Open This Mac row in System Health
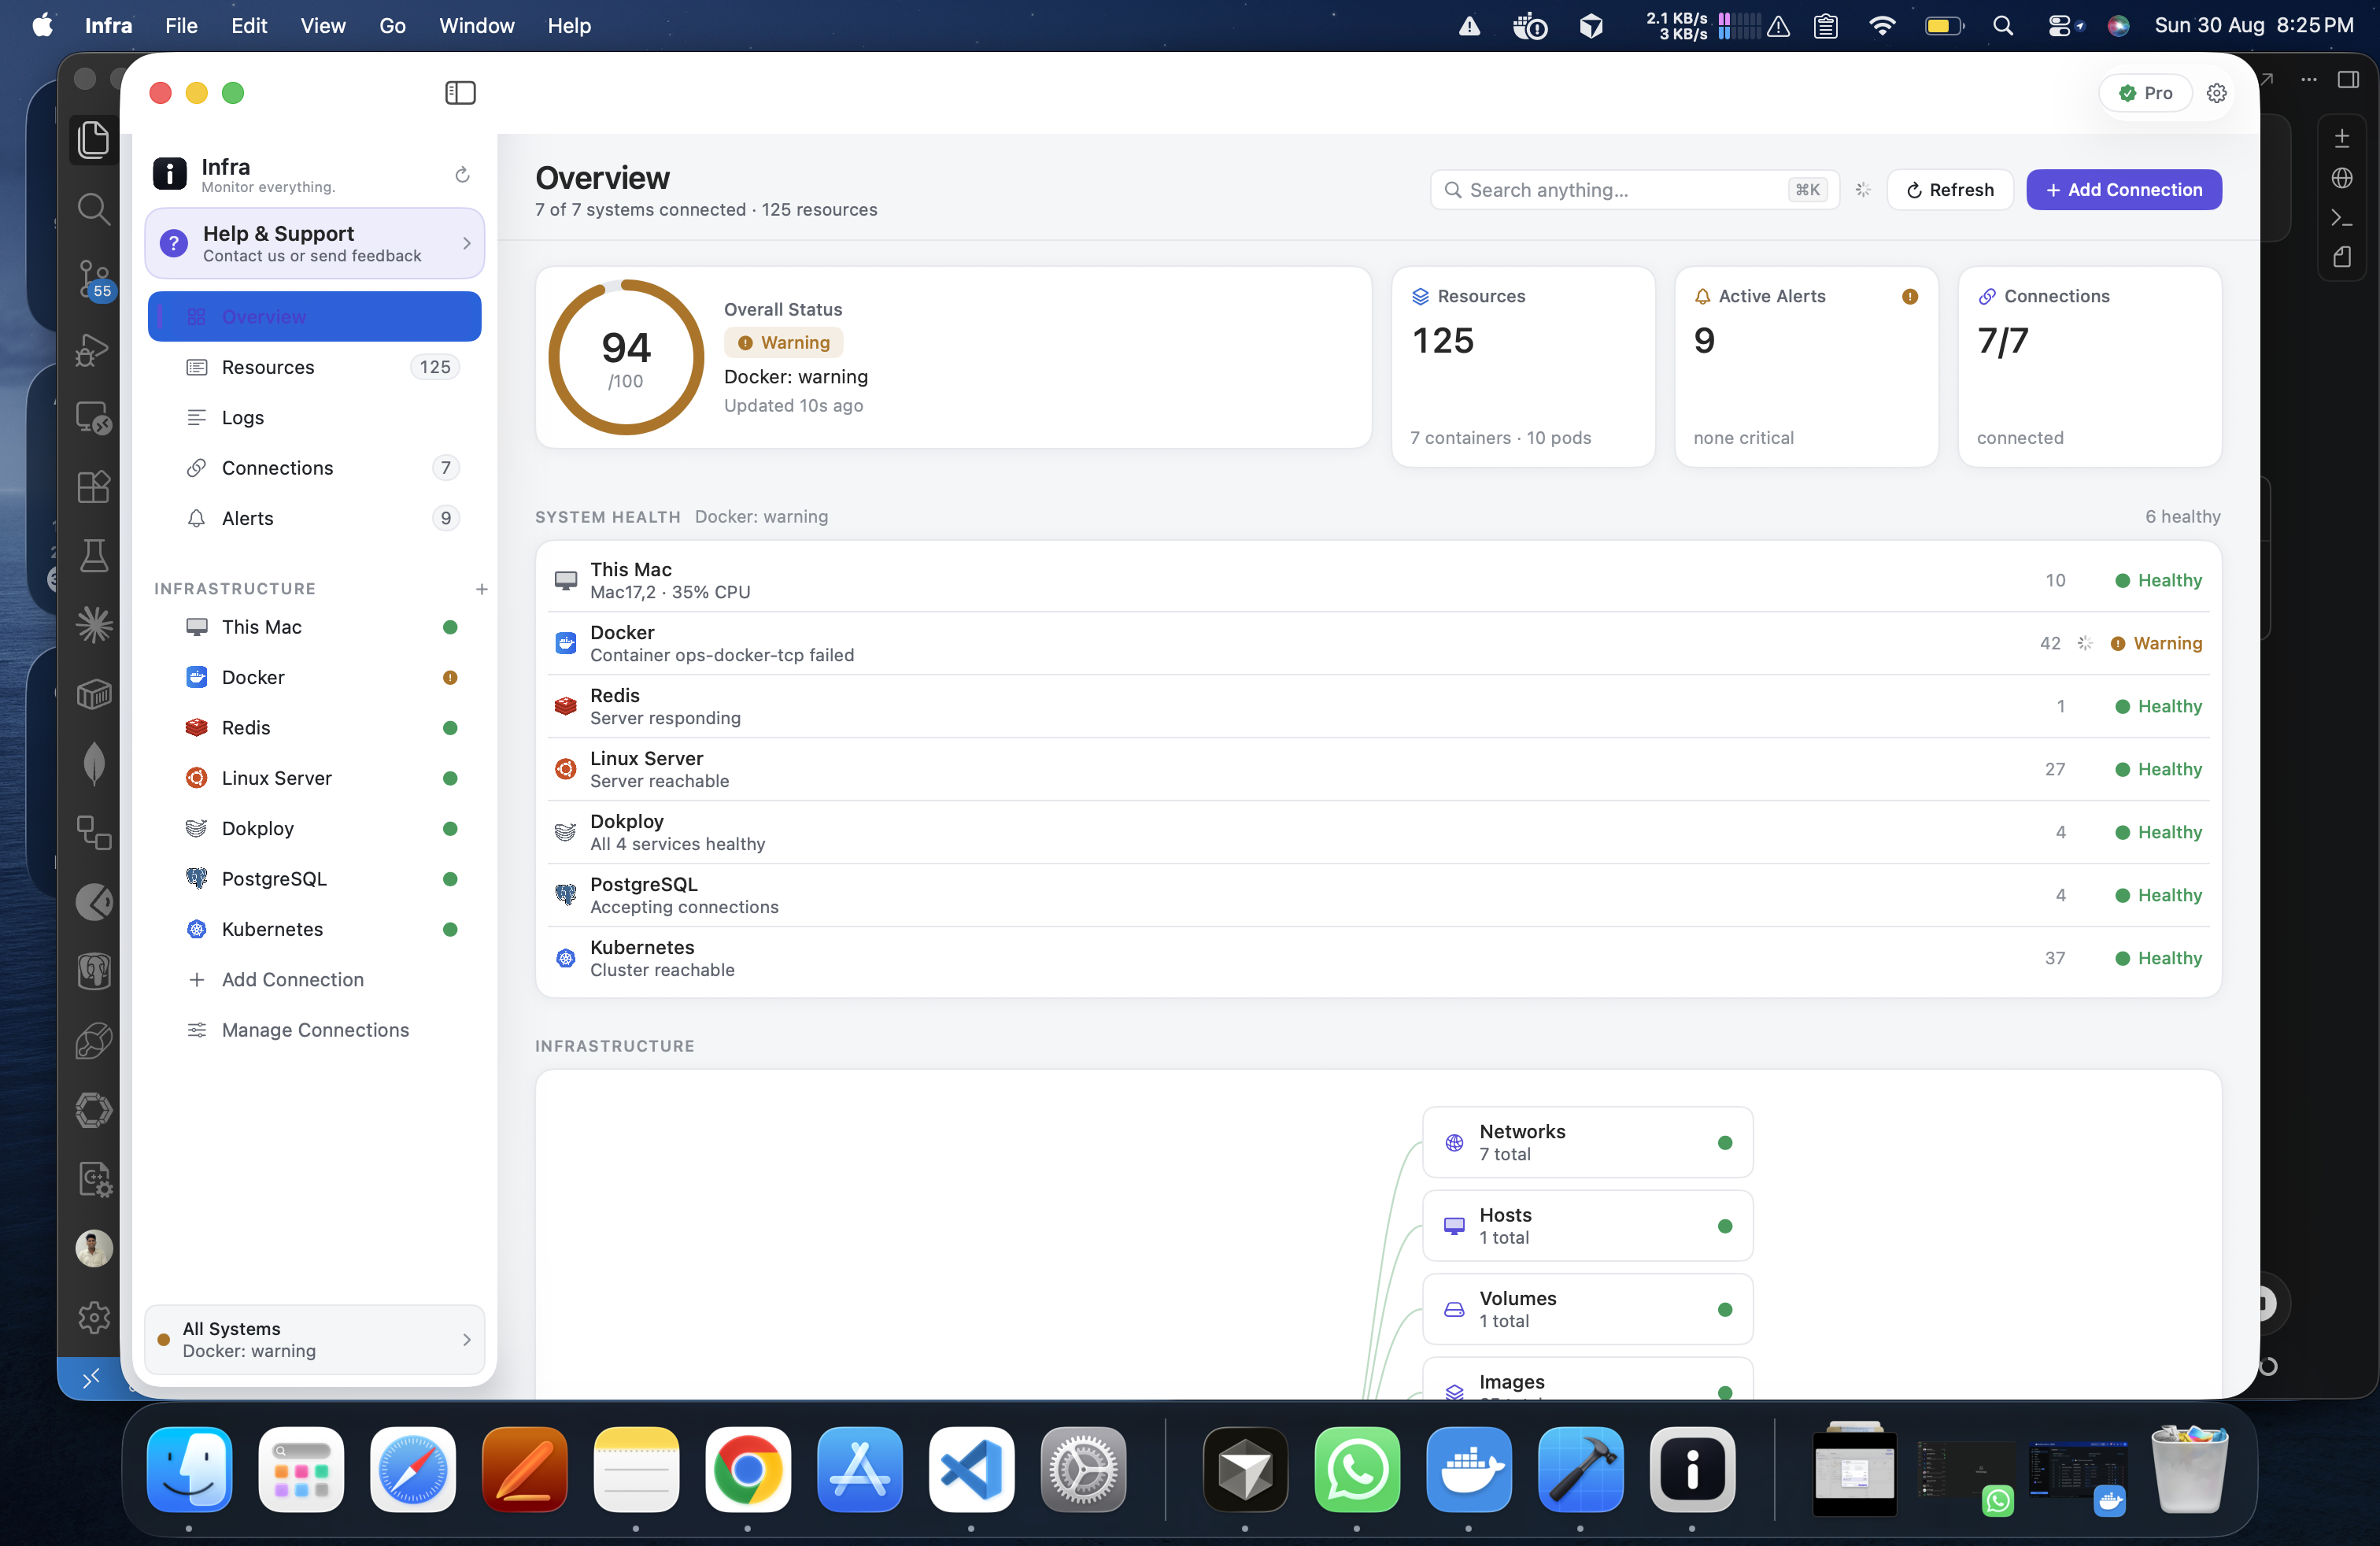This screenshot has width=2380, height=1546. pyautogui.click(x=1378, y=580)
